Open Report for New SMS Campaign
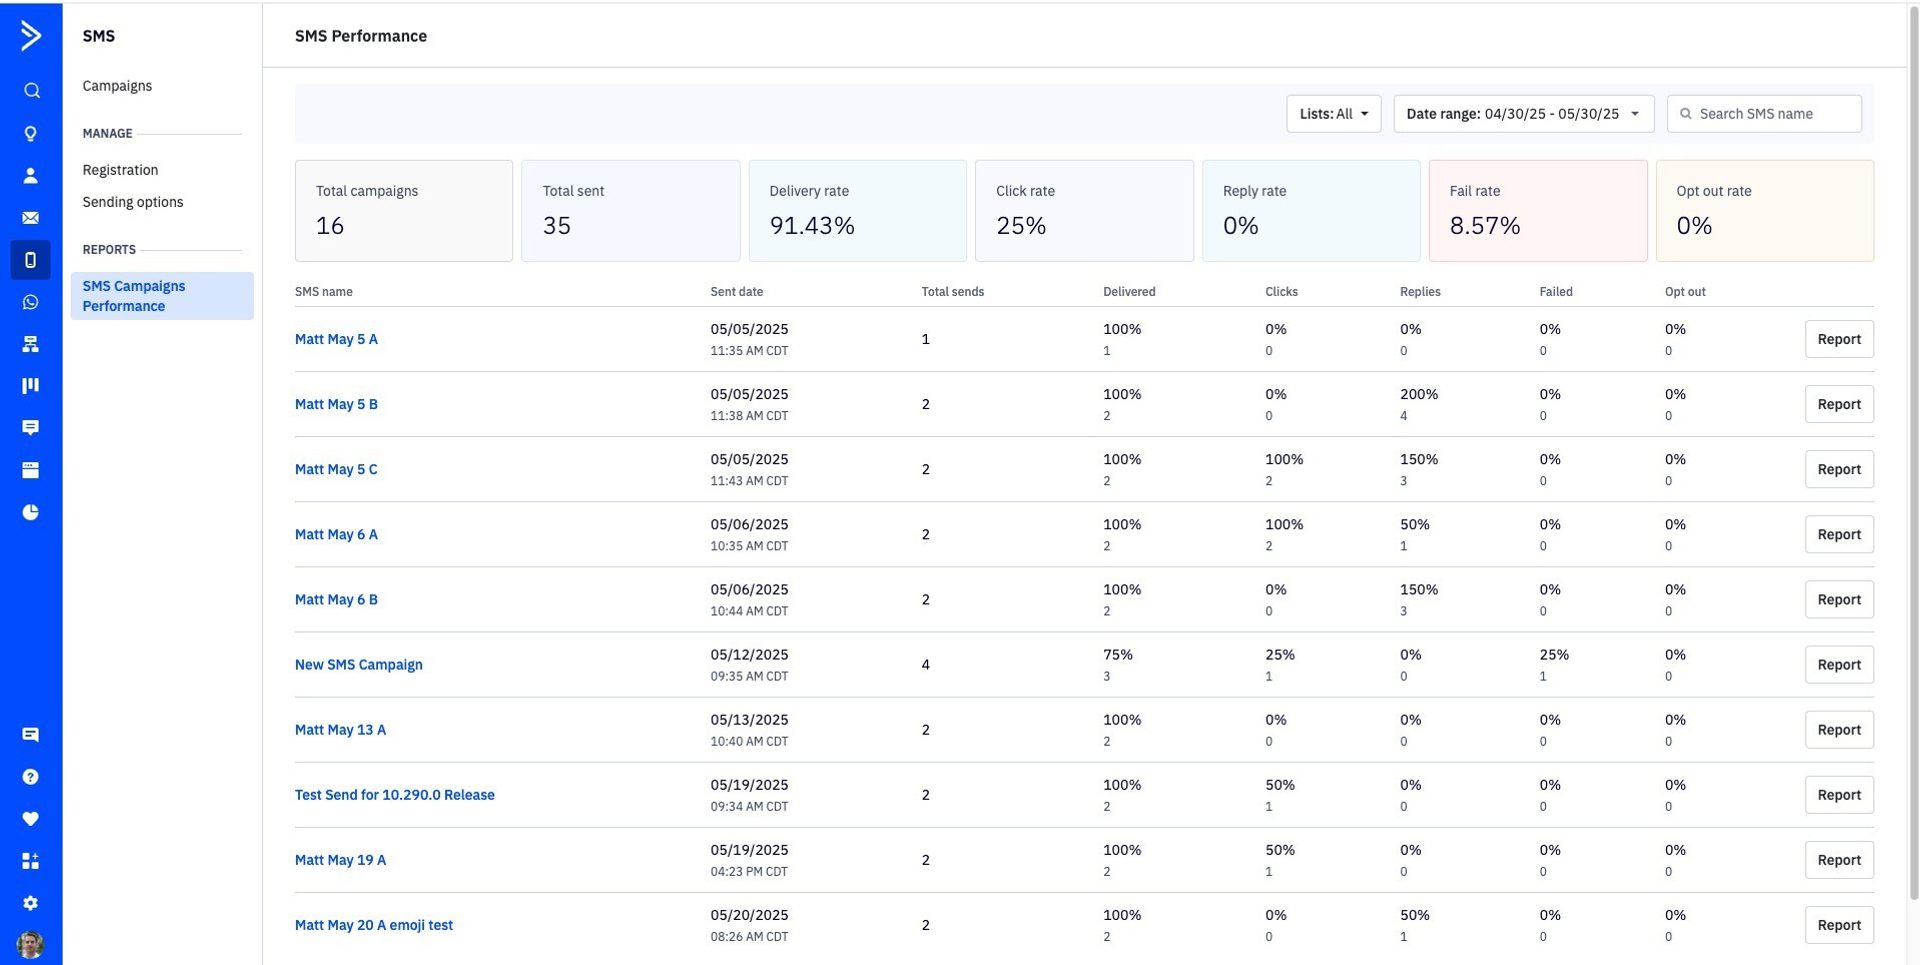Screen dimensions: 1920x965 (x=1838, y=665)
